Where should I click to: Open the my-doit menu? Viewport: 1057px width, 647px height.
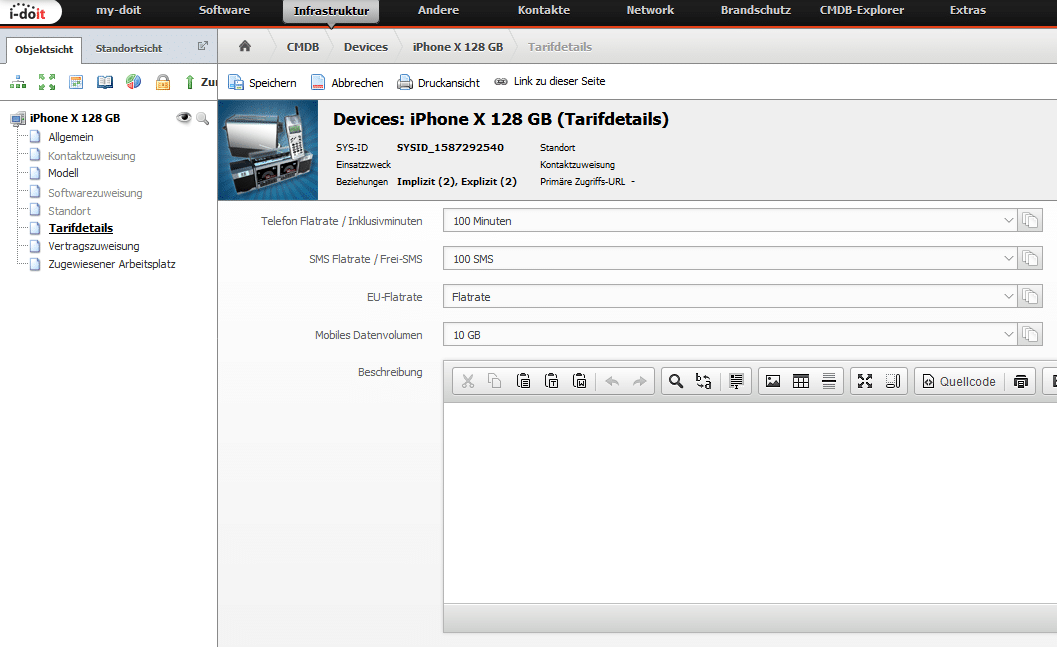click(x=119, y=10)
